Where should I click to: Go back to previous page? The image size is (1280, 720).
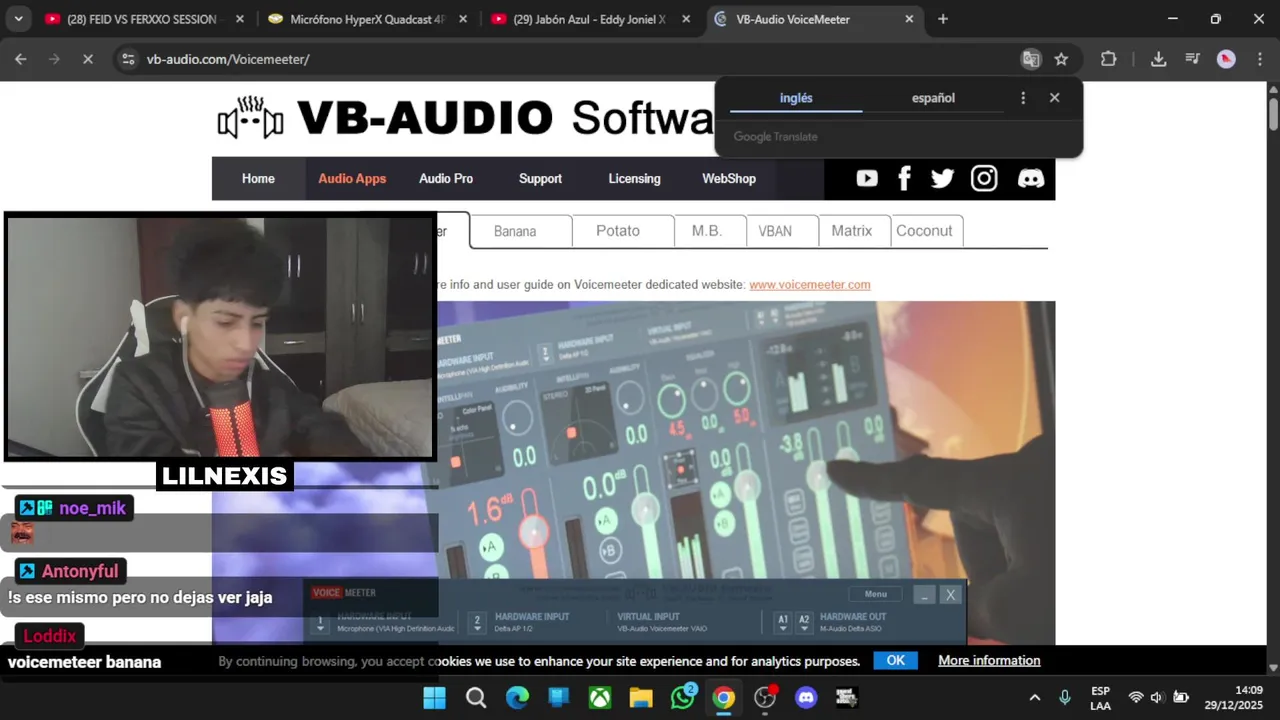click(21, 59)
